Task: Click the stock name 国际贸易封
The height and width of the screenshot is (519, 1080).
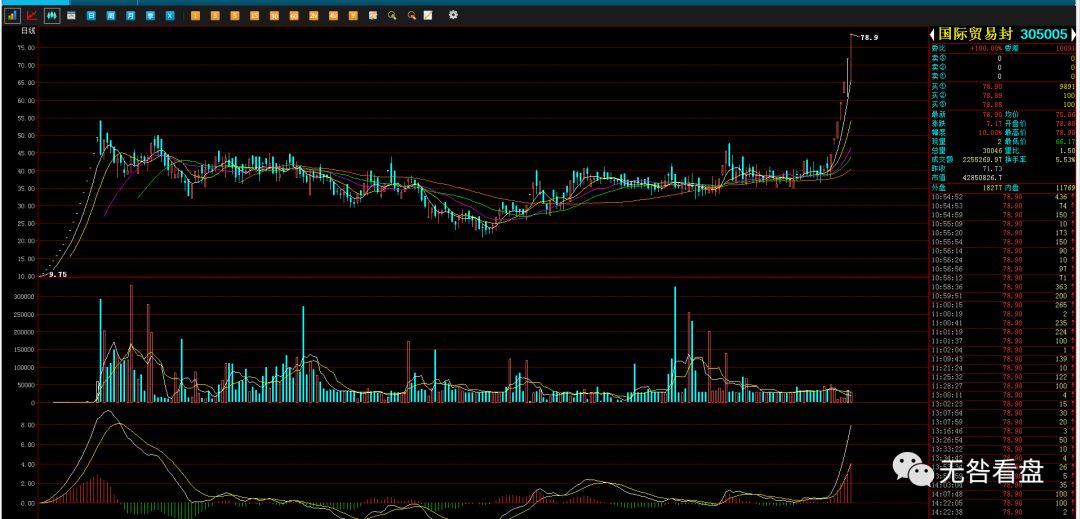Action: coord(975,34)
